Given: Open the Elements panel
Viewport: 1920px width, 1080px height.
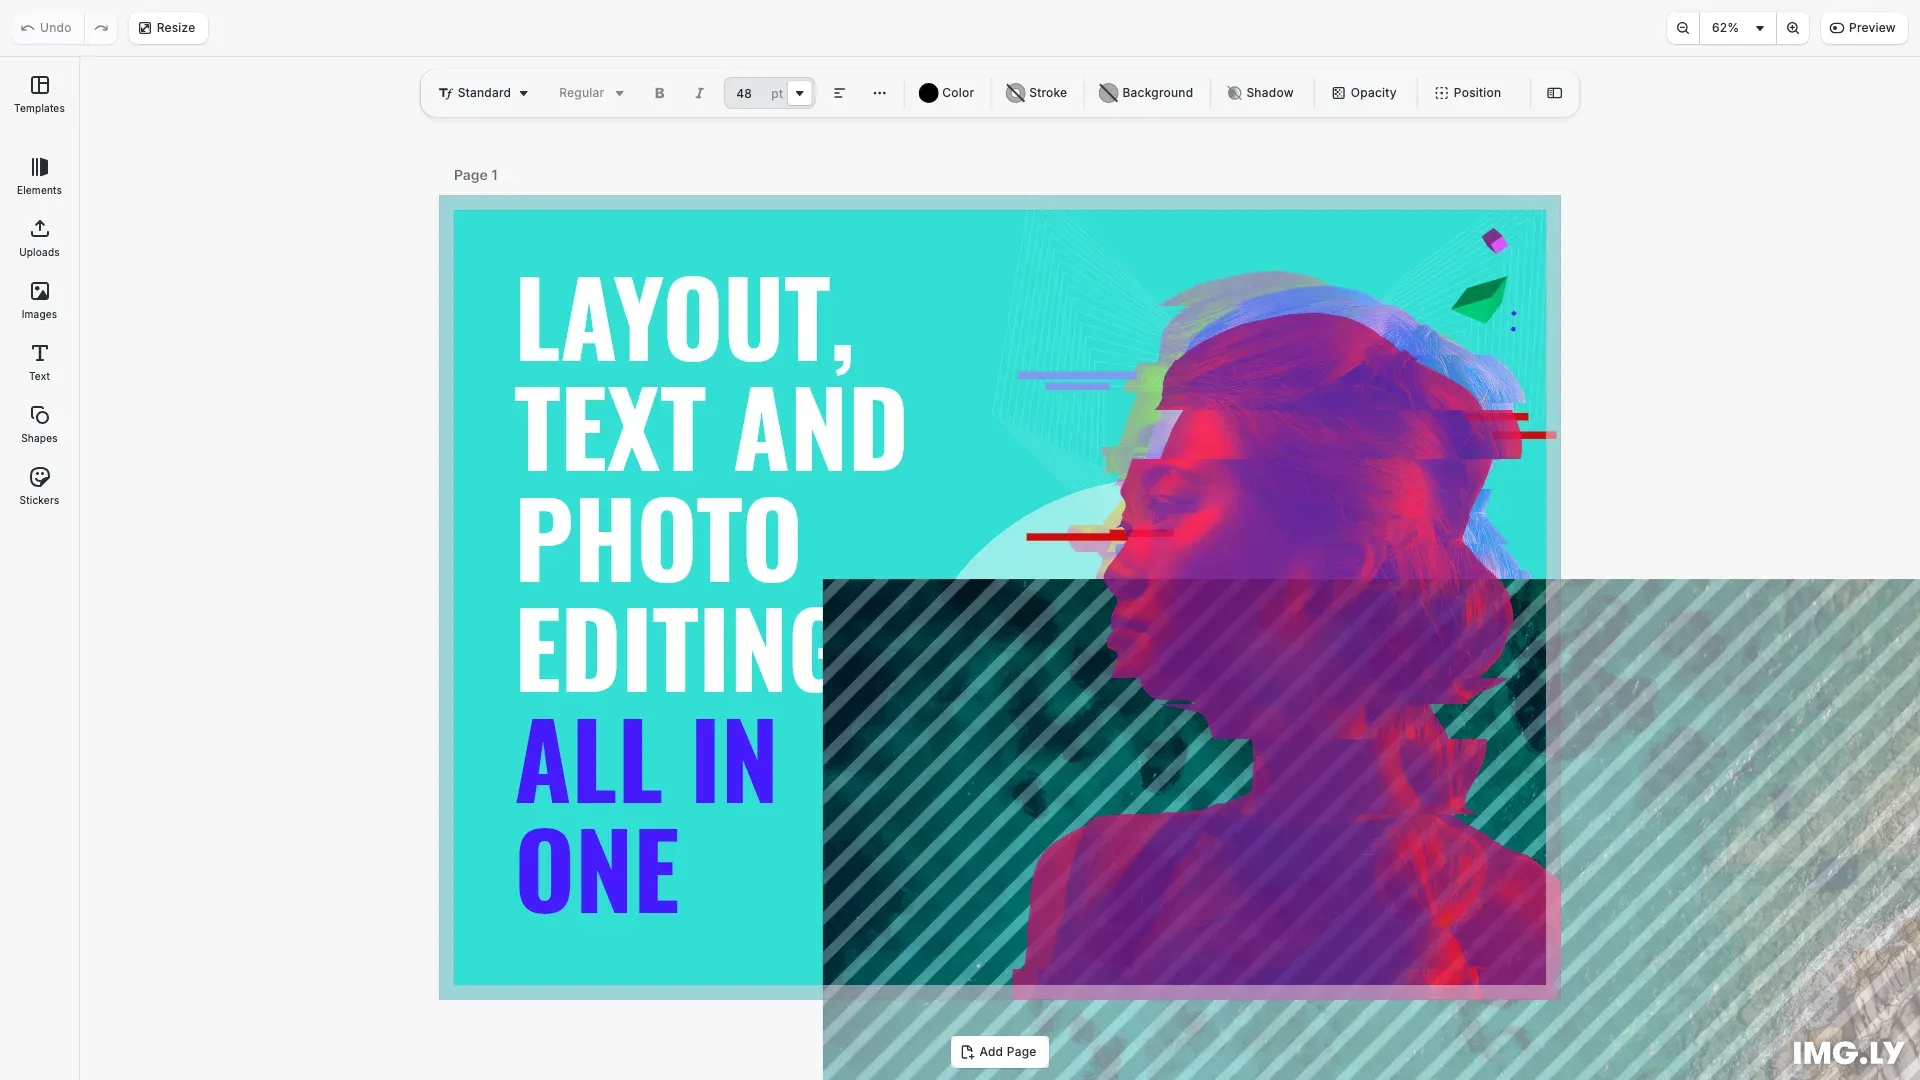Looking at the screenshot, I should [39, 175].
